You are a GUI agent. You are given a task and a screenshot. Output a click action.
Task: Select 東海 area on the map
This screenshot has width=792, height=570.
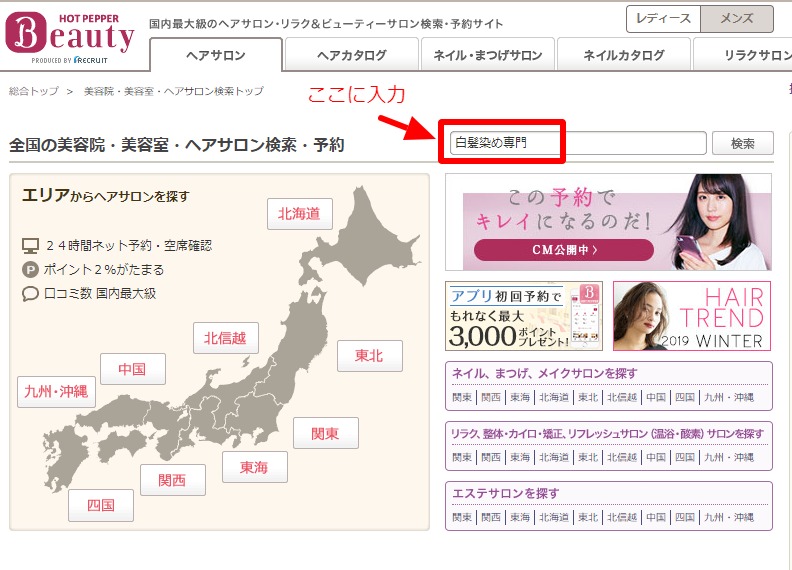(255, 467)
